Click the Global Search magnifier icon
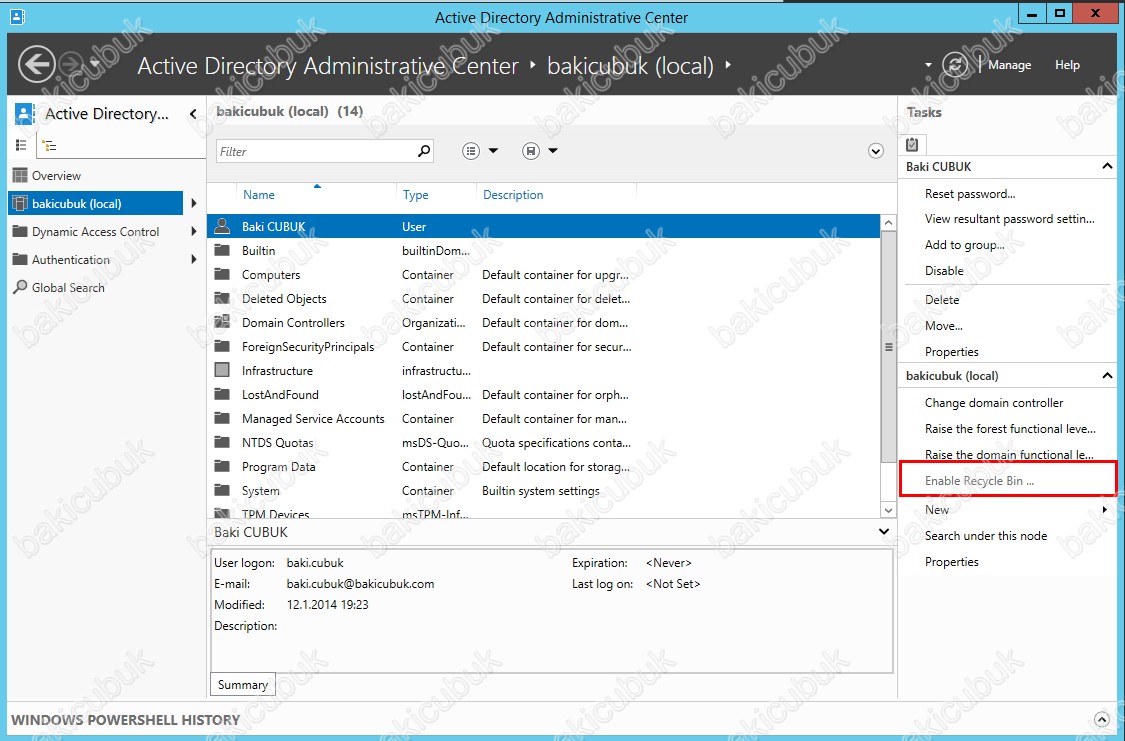1125x741 pixels. [20, 287]
